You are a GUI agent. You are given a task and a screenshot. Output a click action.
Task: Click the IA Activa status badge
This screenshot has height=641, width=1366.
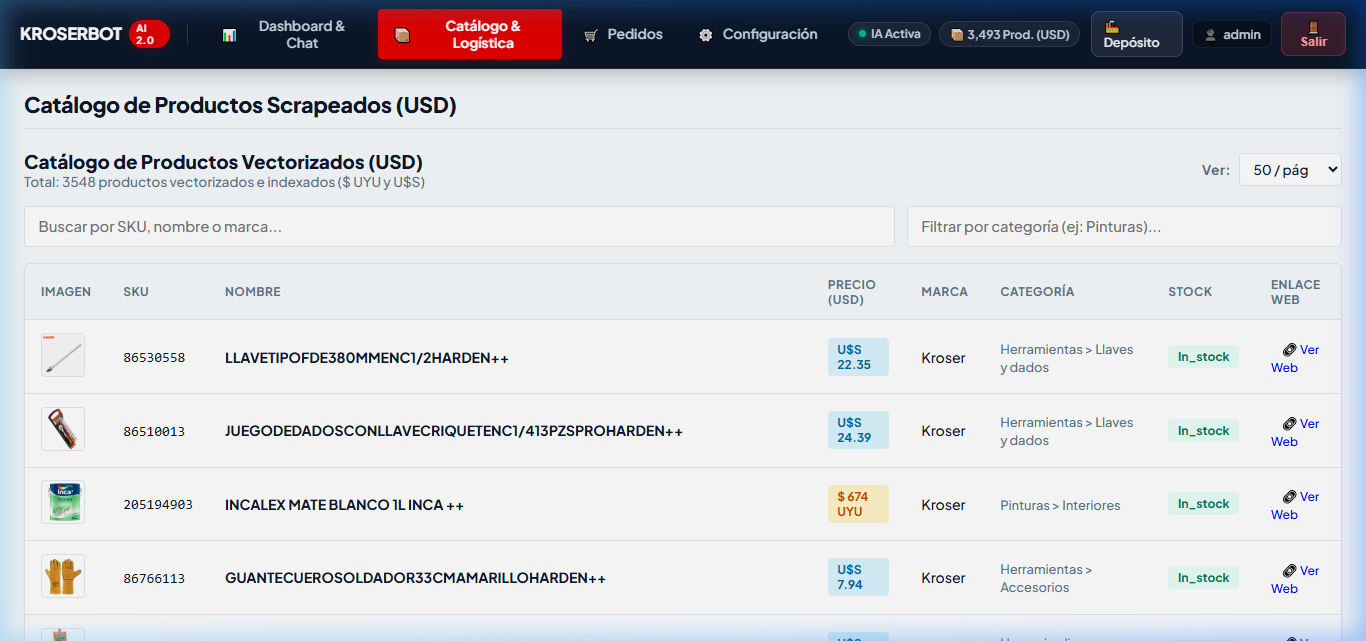point(889,34)
